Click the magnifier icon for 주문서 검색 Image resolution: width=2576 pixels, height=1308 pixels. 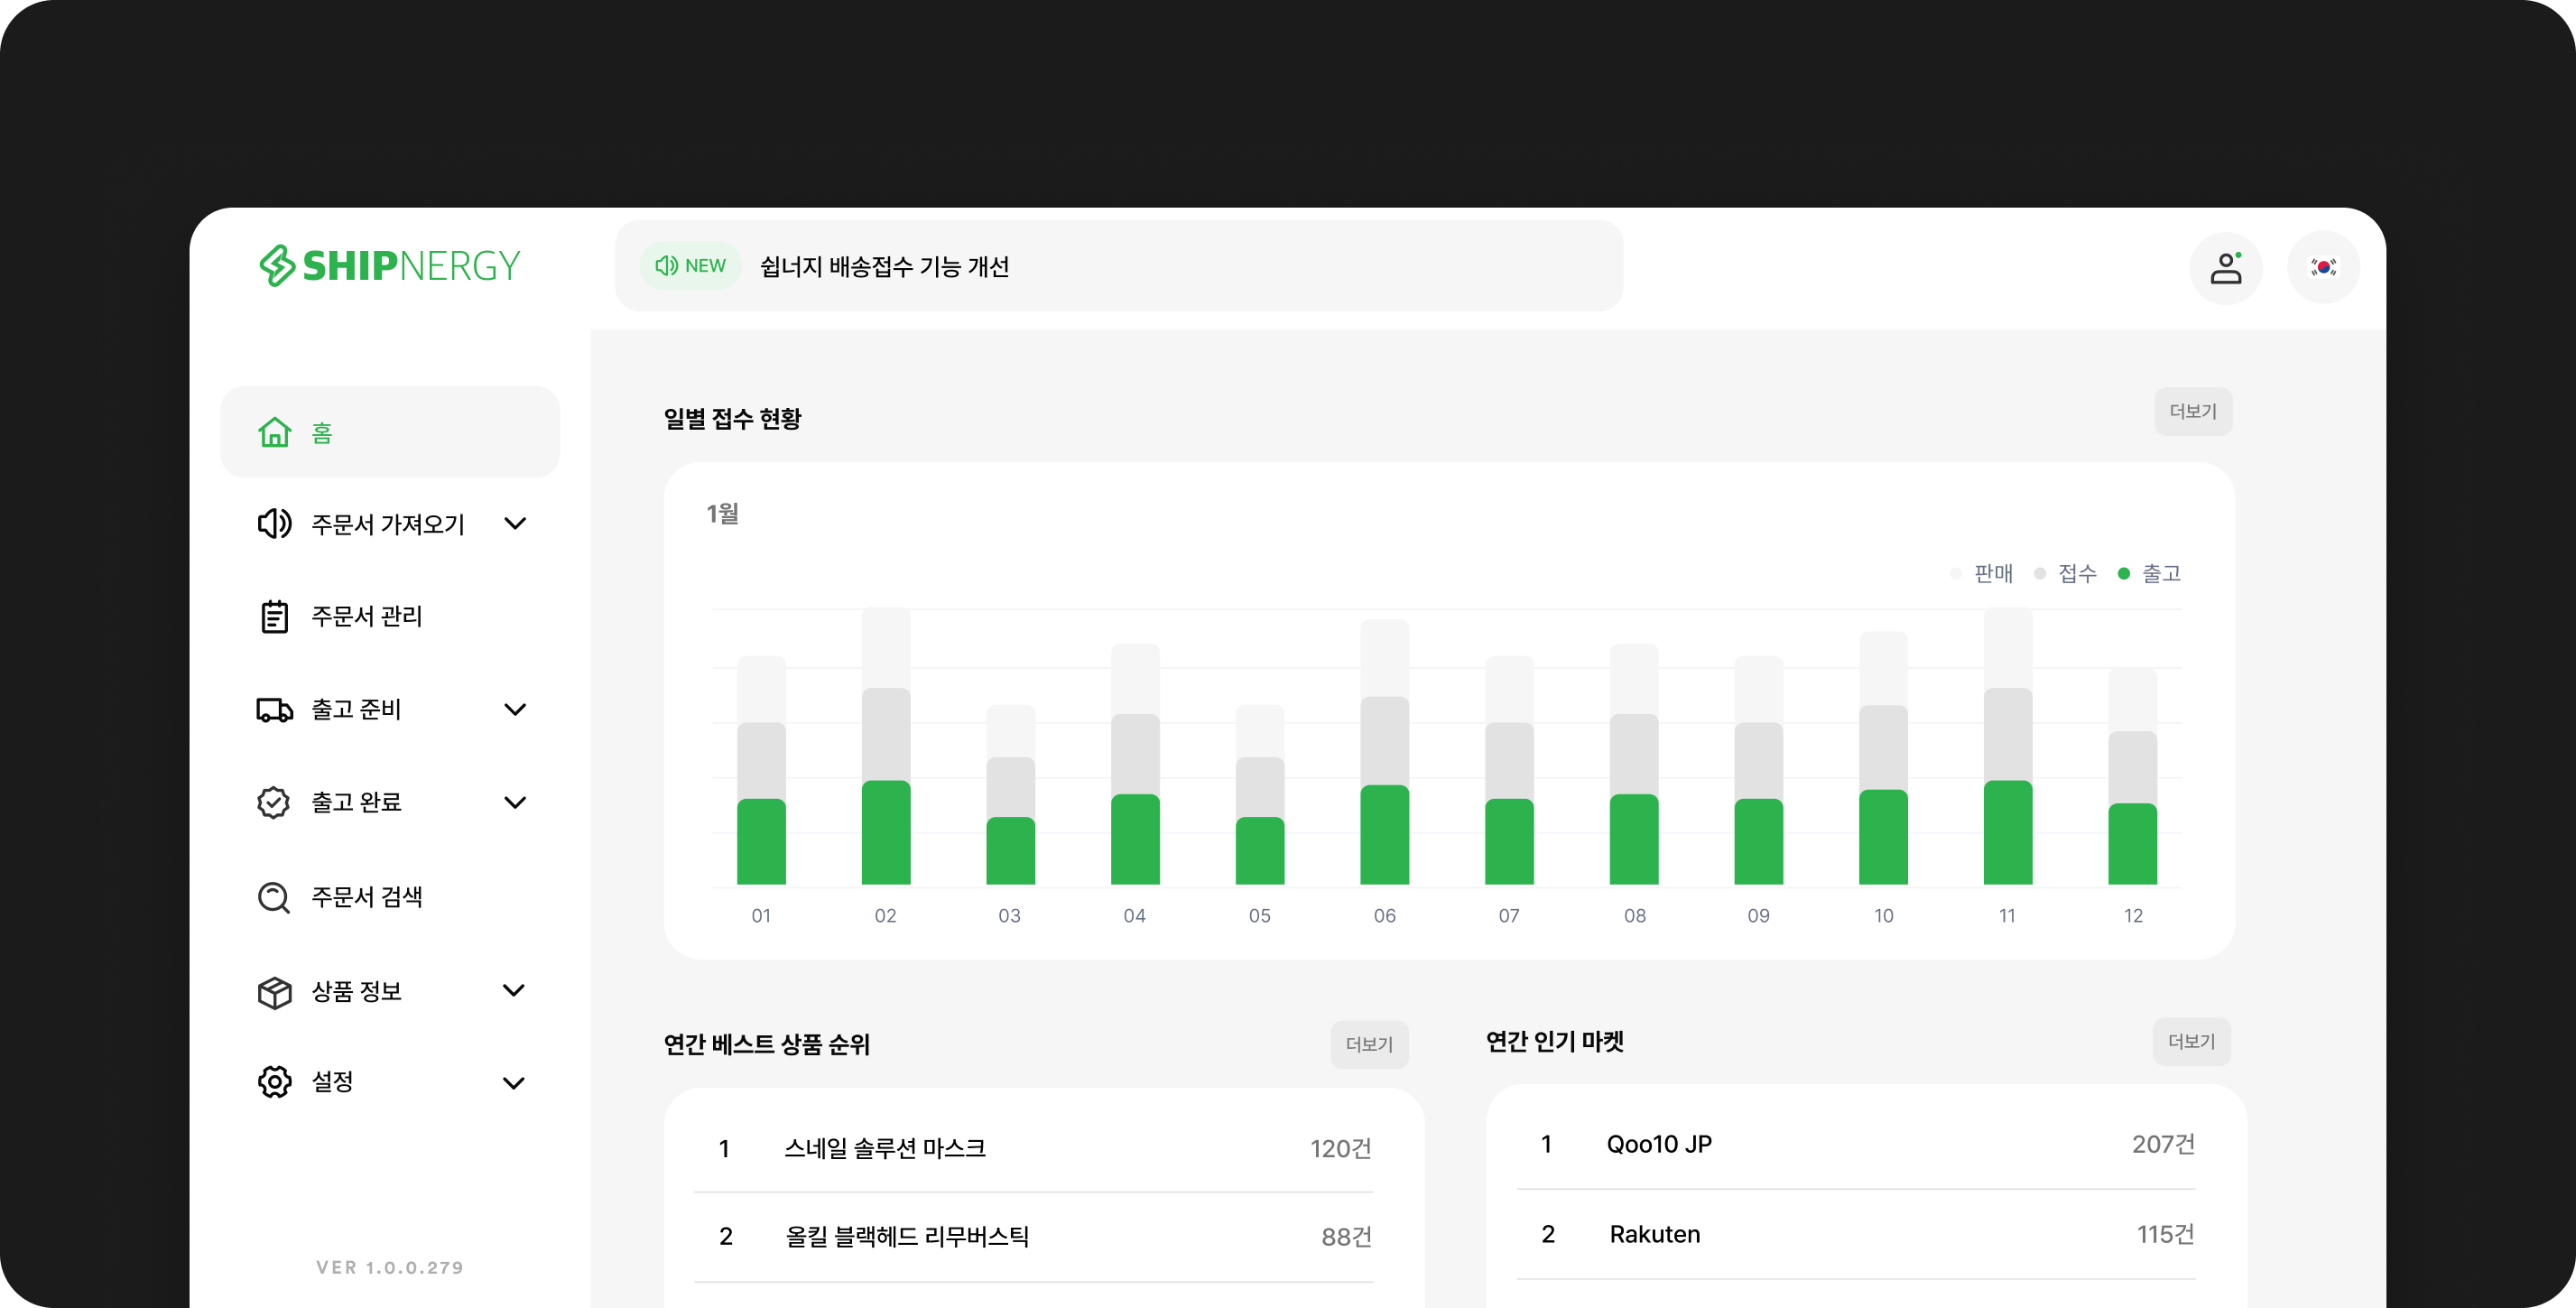[274, 897]
